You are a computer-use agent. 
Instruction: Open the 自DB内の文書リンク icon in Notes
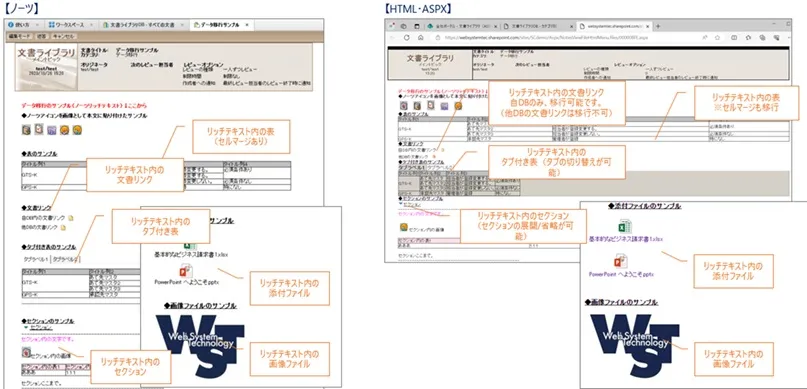[71, 218]
